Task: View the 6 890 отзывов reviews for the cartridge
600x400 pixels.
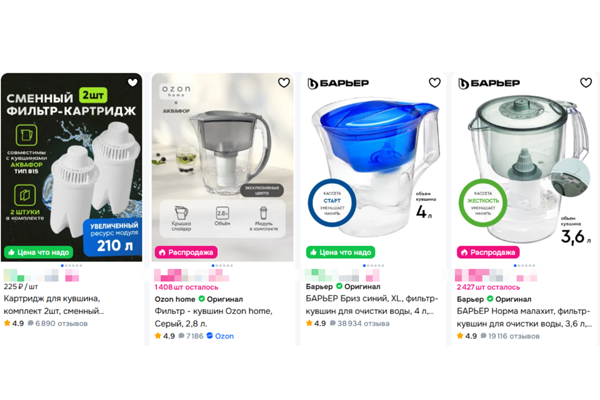Action: click(61, 323)
